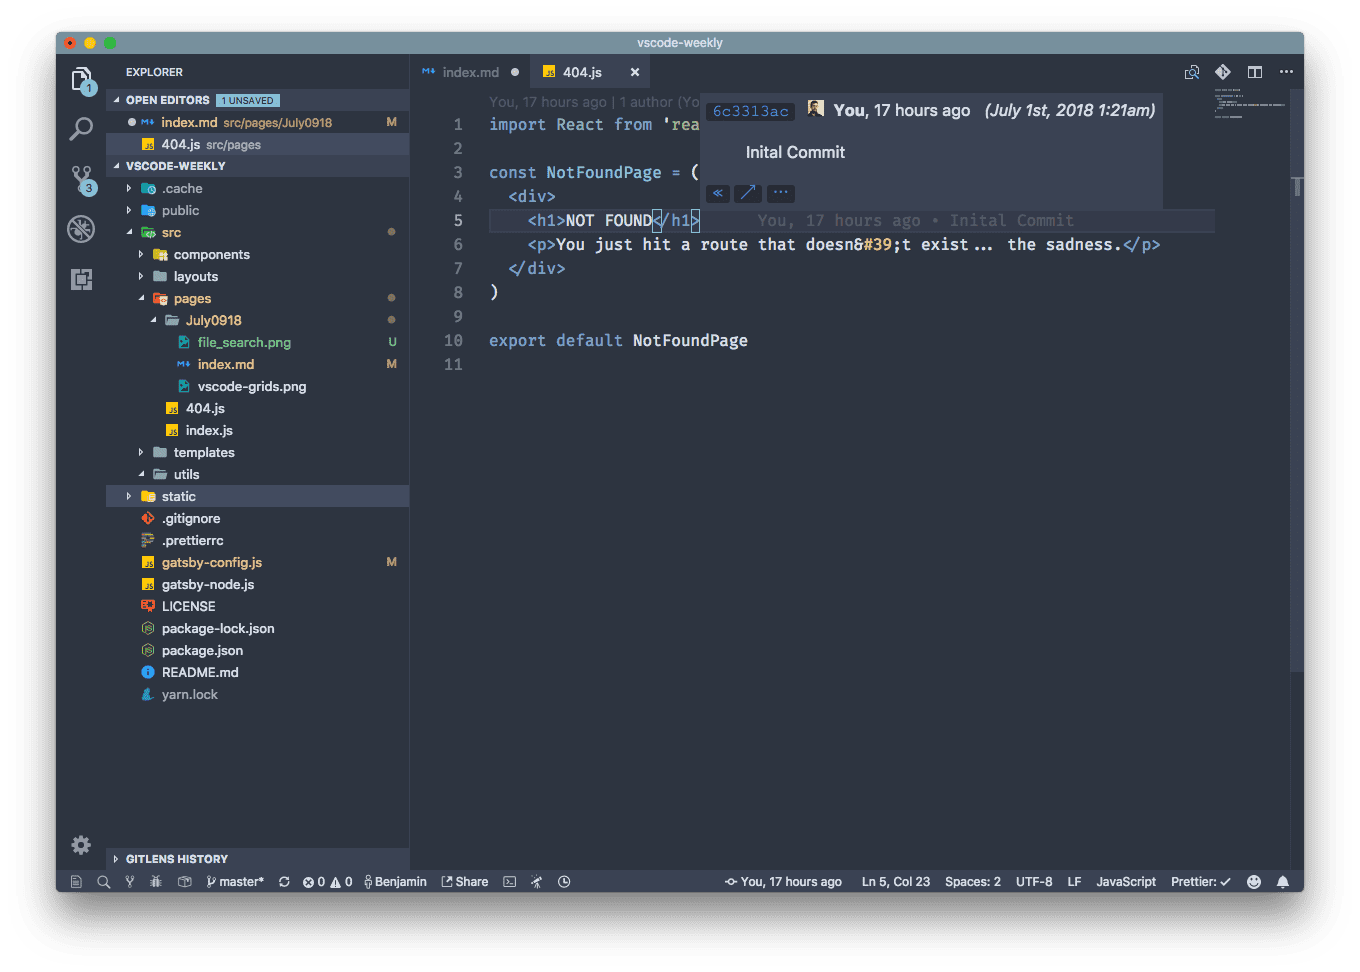Screen dimensions: 1360x972
Task: Toggle GitLens file blame annotations icon
Action: click(1222, 72)
